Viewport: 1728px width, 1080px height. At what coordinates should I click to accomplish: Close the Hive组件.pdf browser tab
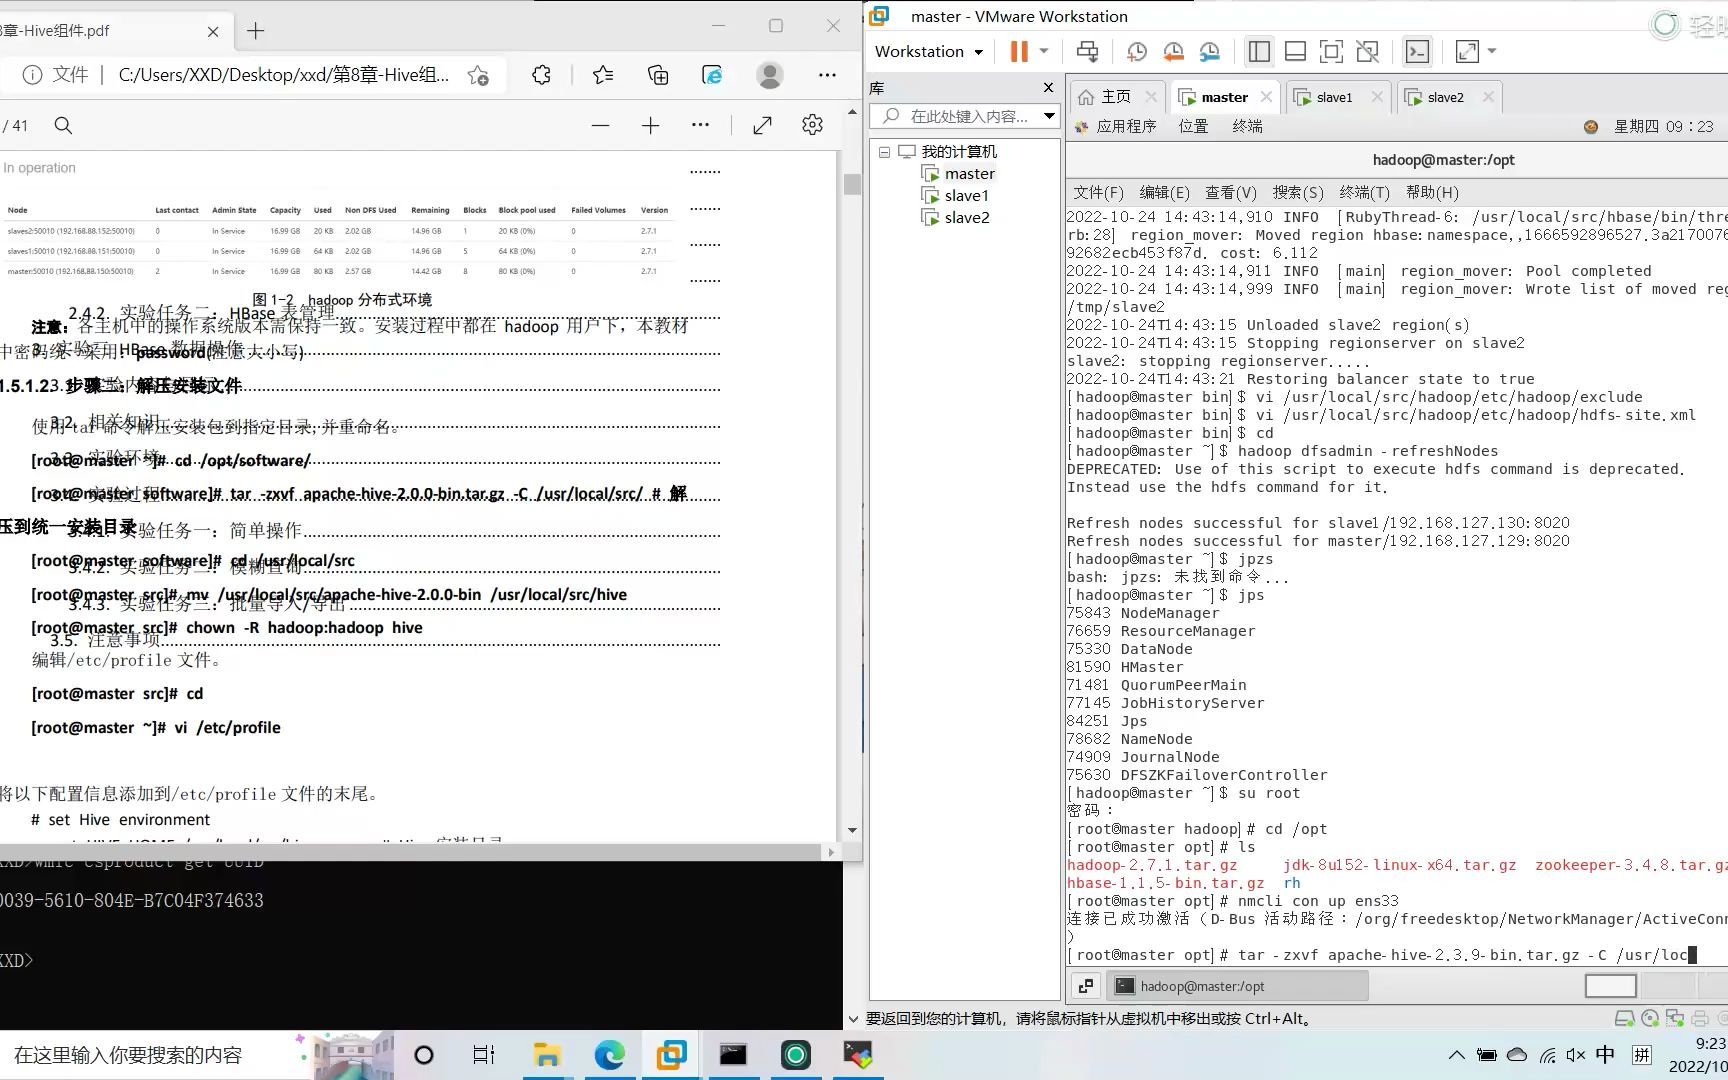(213, 31)
